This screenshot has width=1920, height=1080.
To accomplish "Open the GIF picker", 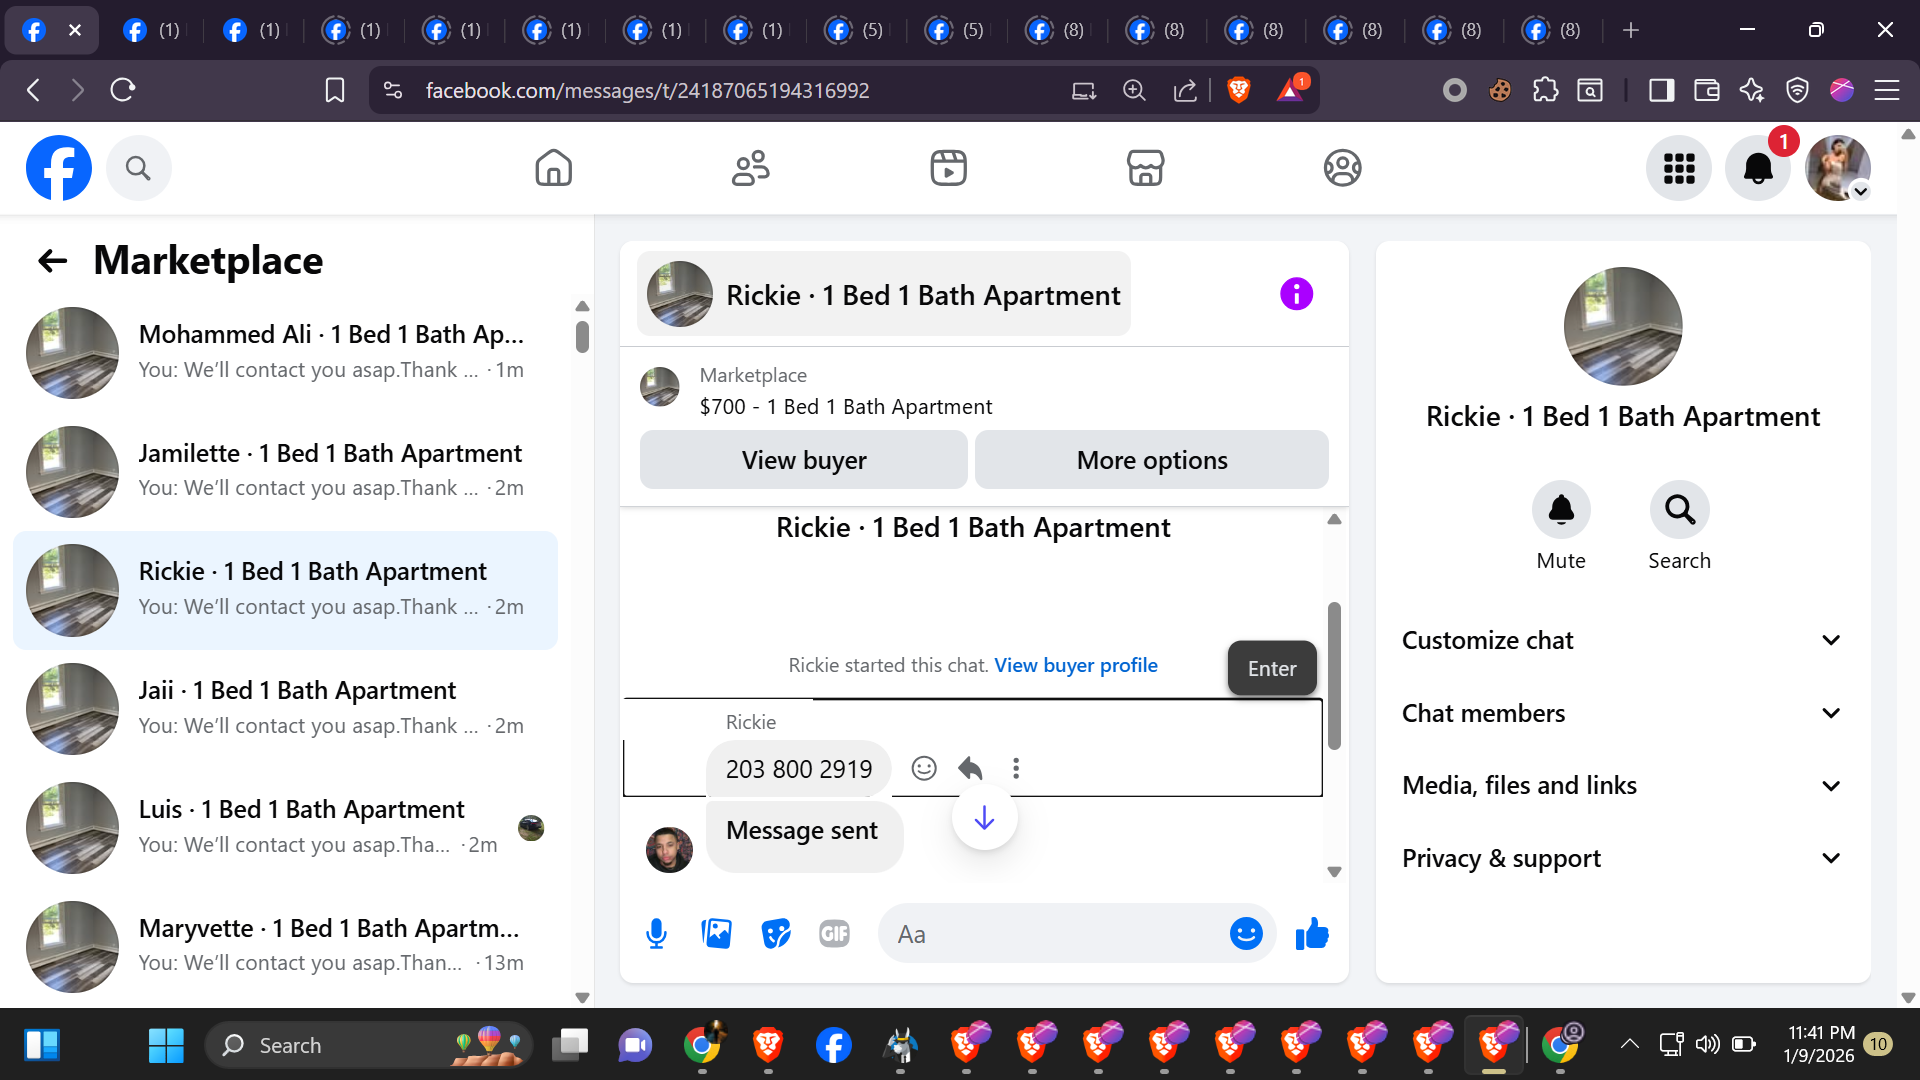I will coord(834,934).
